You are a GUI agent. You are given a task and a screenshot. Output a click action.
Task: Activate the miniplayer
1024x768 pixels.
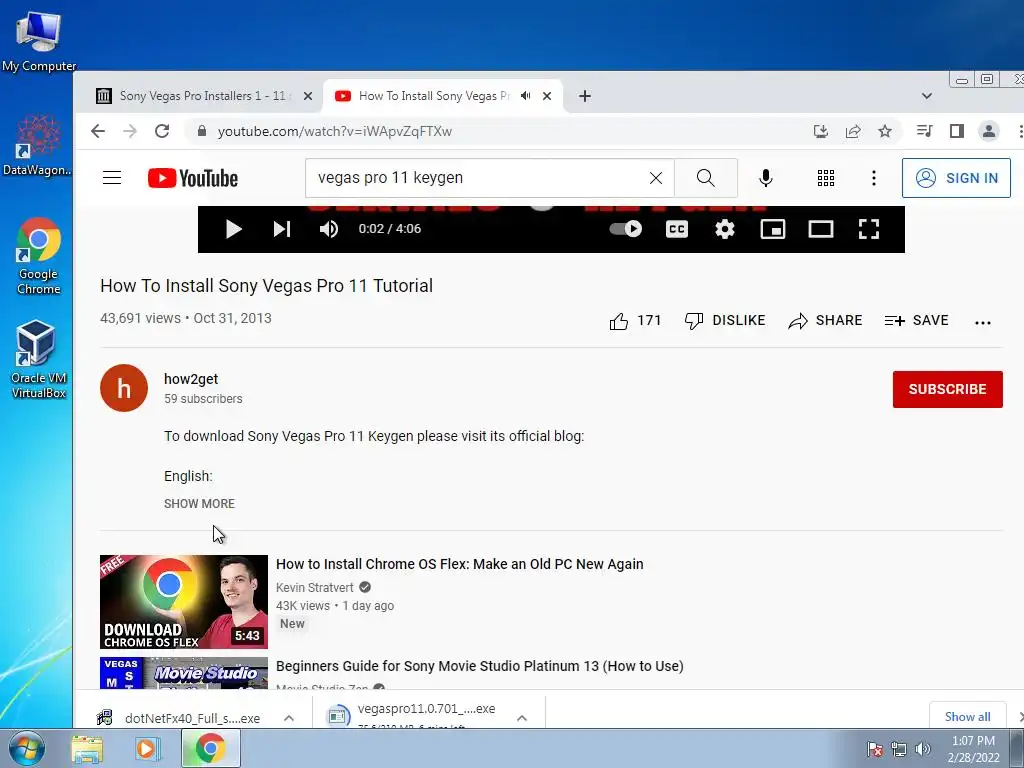[x=773, y=229]
